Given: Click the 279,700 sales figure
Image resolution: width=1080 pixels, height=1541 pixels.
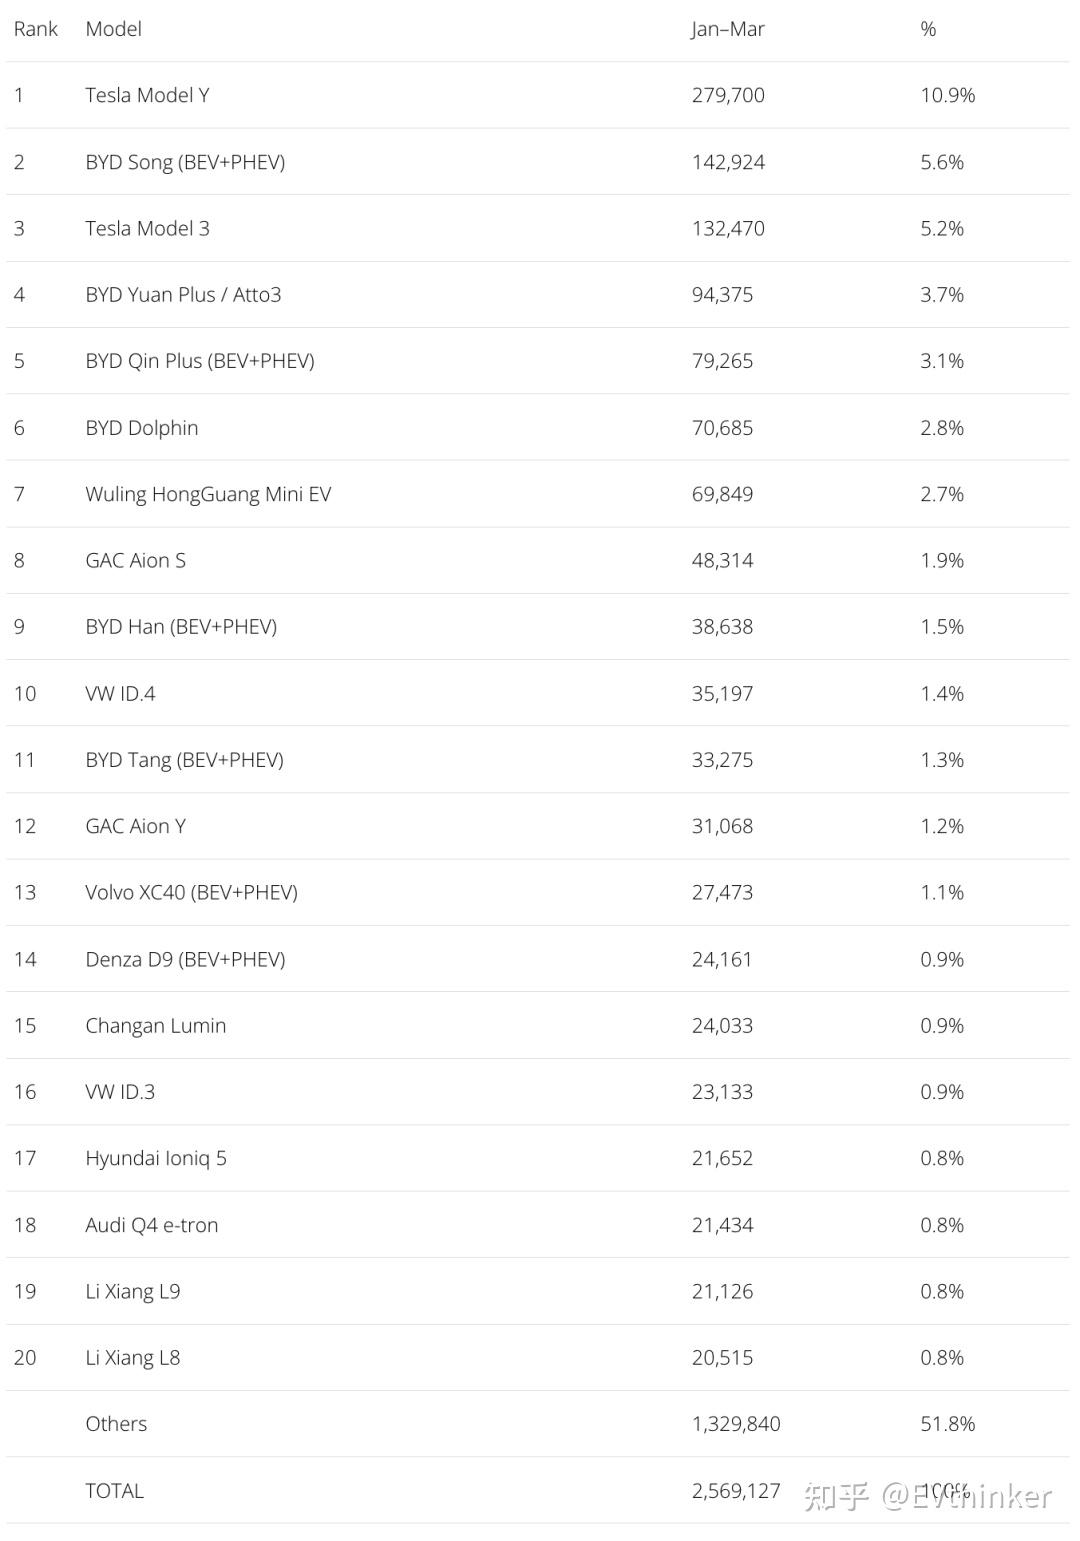Looking at the screenshot, I should pos(728,95).
